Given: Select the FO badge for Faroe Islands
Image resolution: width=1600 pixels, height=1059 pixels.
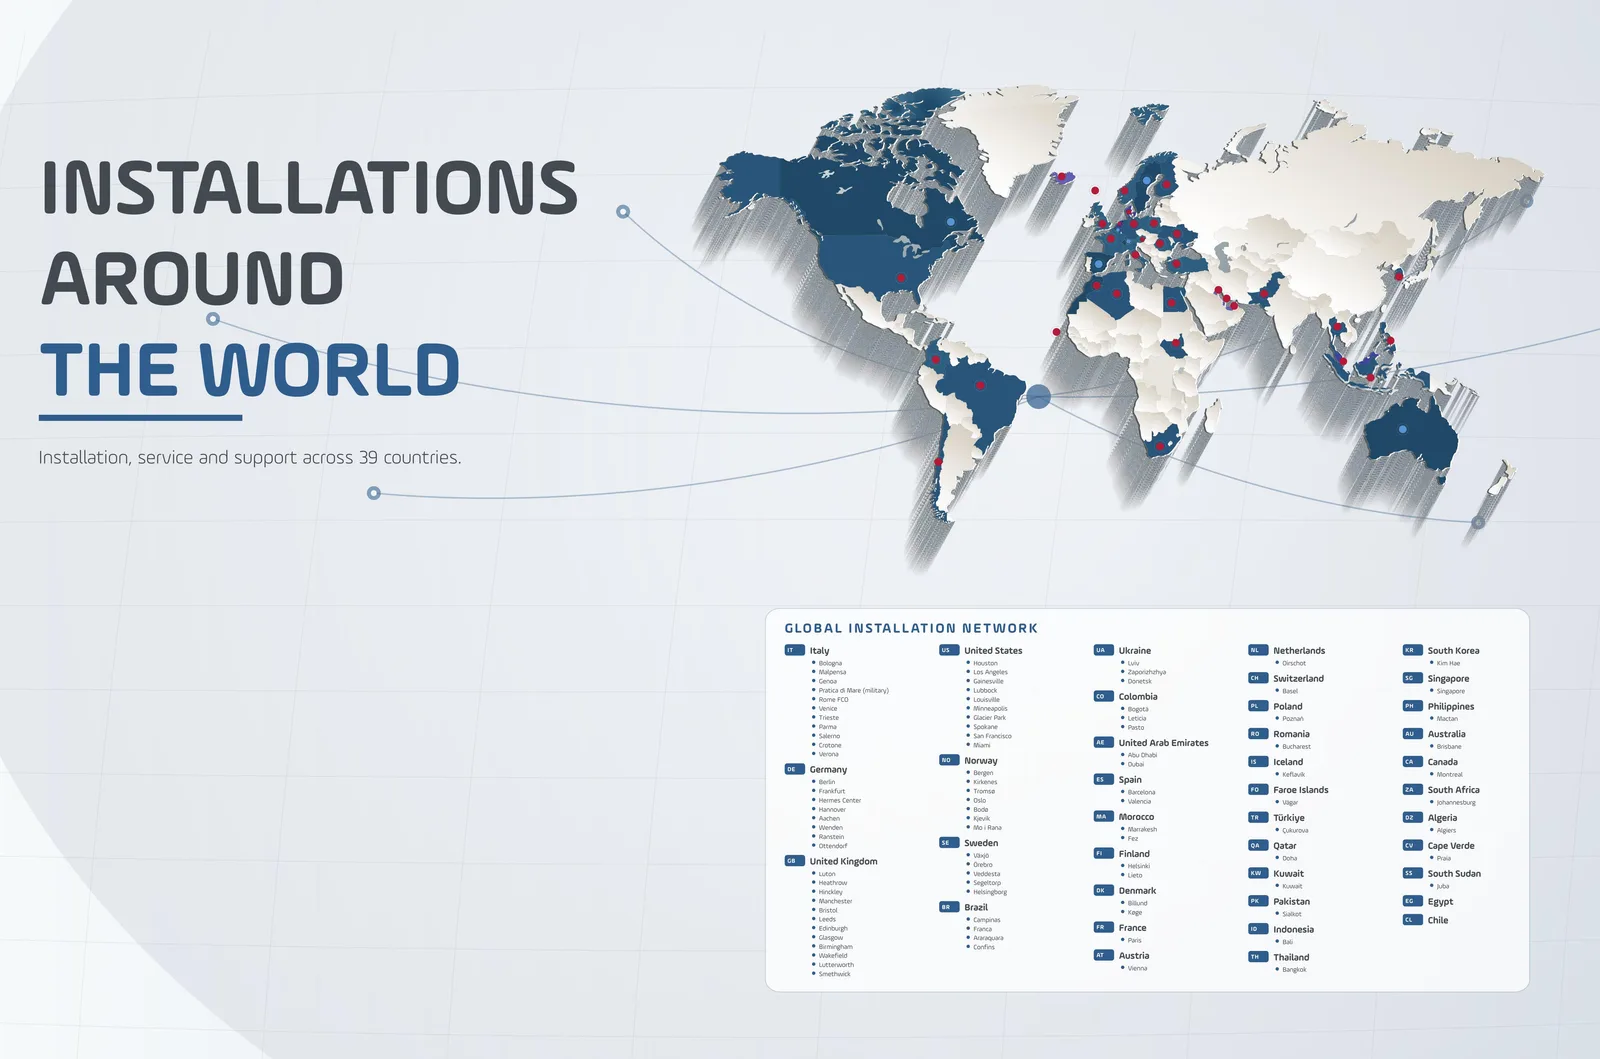Looking at the screenshot, I should tap(1258, 789).
